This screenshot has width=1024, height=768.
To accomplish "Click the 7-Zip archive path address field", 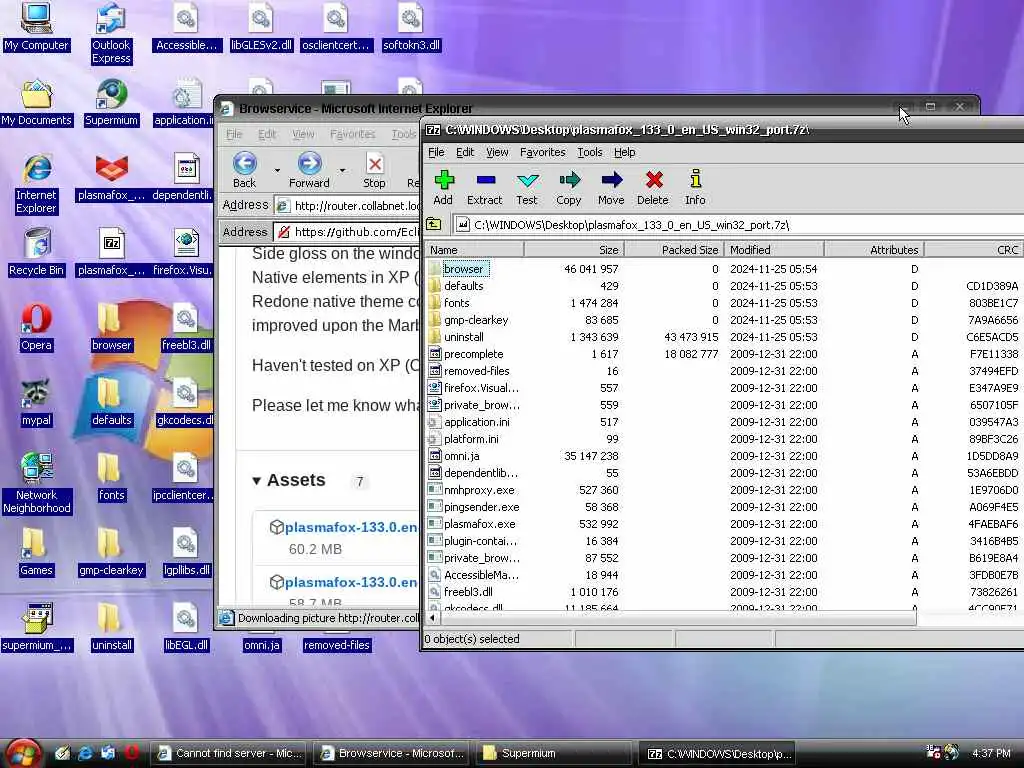I will point(738,225).
